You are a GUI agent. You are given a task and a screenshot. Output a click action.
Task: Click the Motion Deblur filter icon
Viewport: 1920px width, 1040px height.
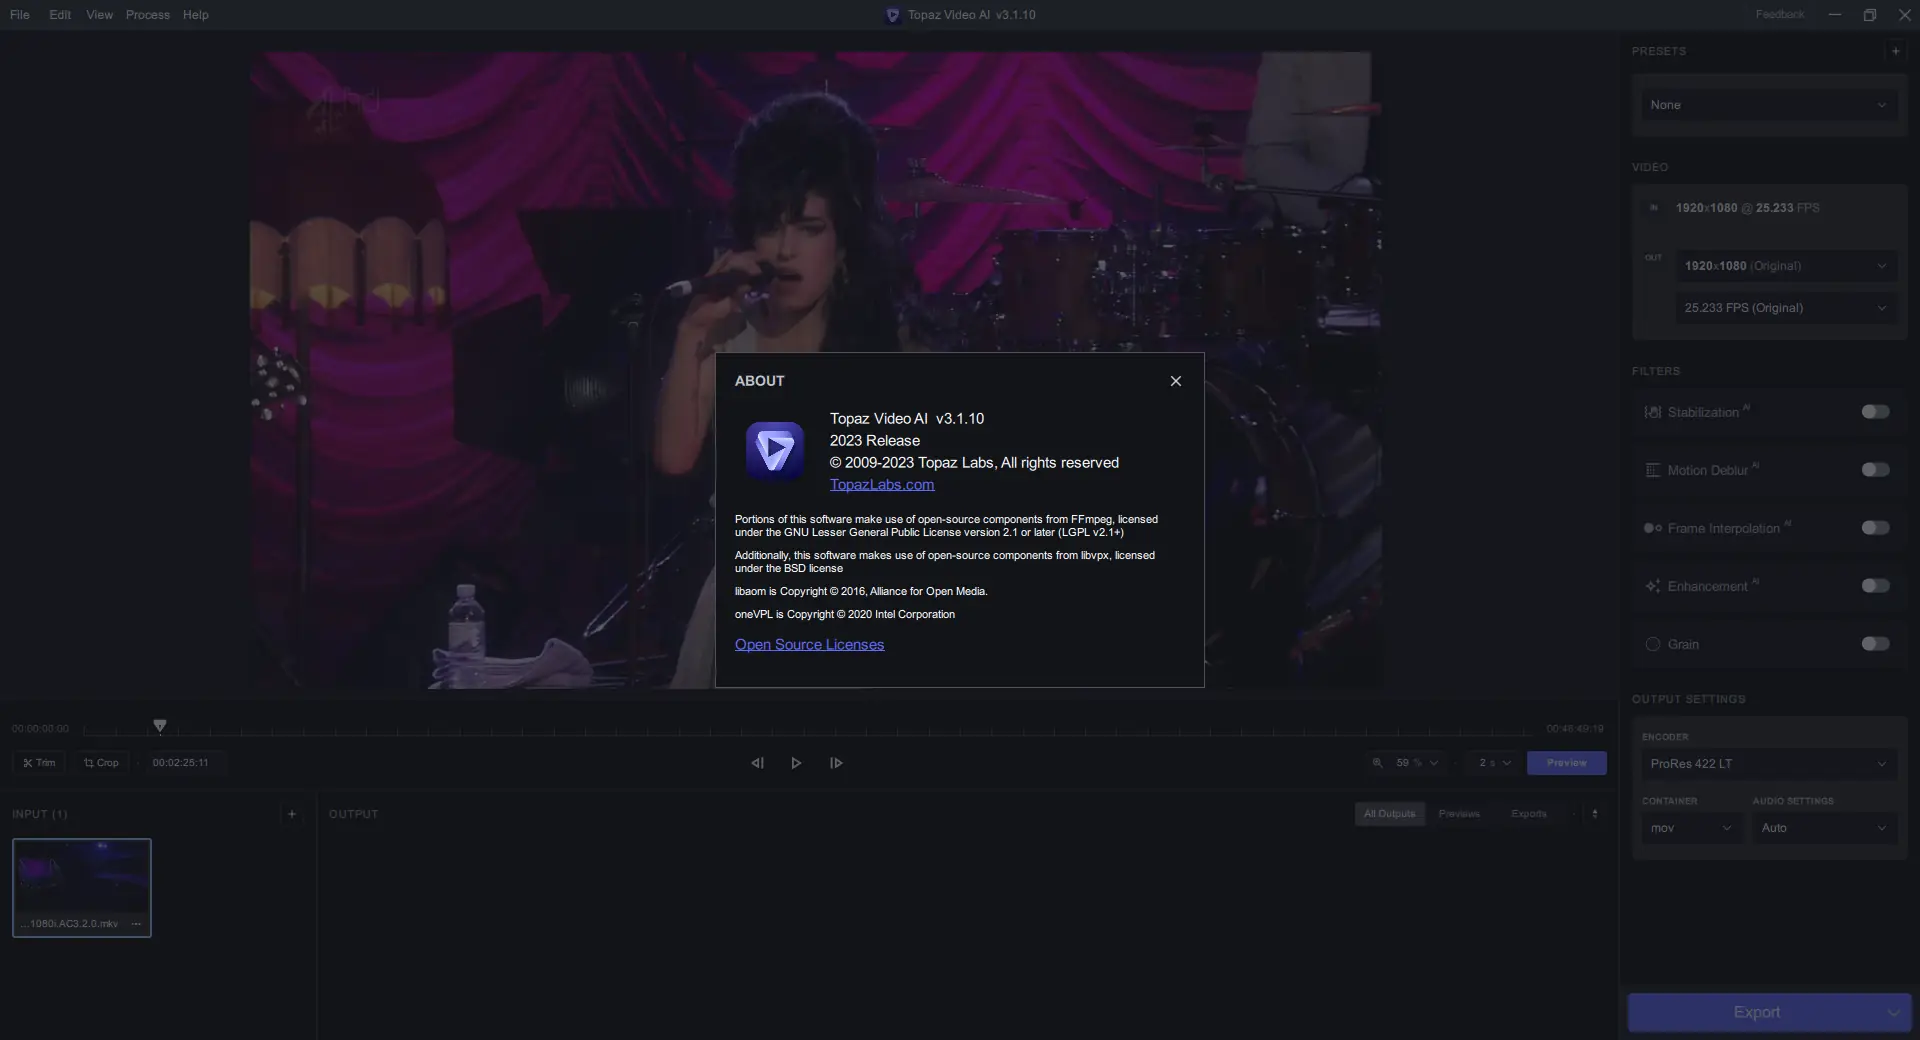(x=1653, y=471)
